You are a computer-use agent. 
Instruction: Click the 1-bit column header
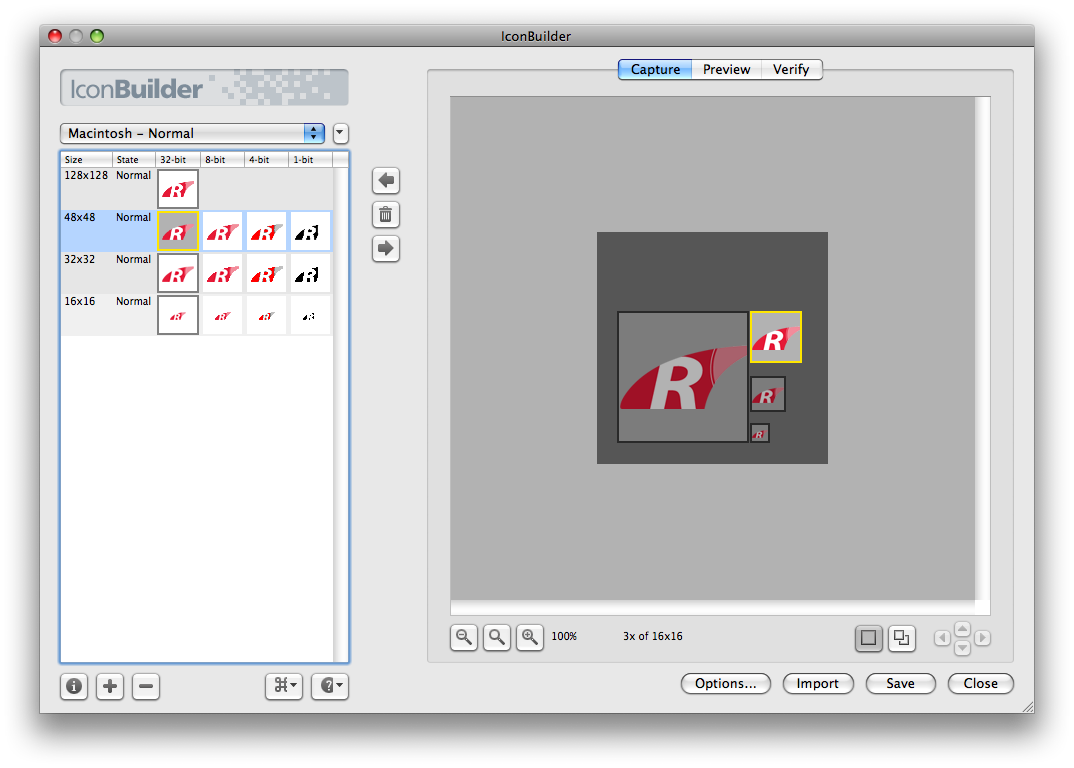(x=310, y=160)
